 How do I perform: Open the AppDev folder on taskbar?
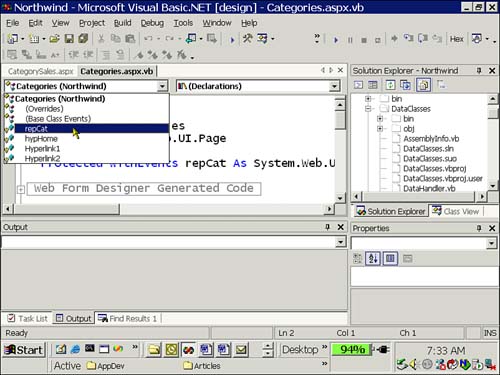106,366
